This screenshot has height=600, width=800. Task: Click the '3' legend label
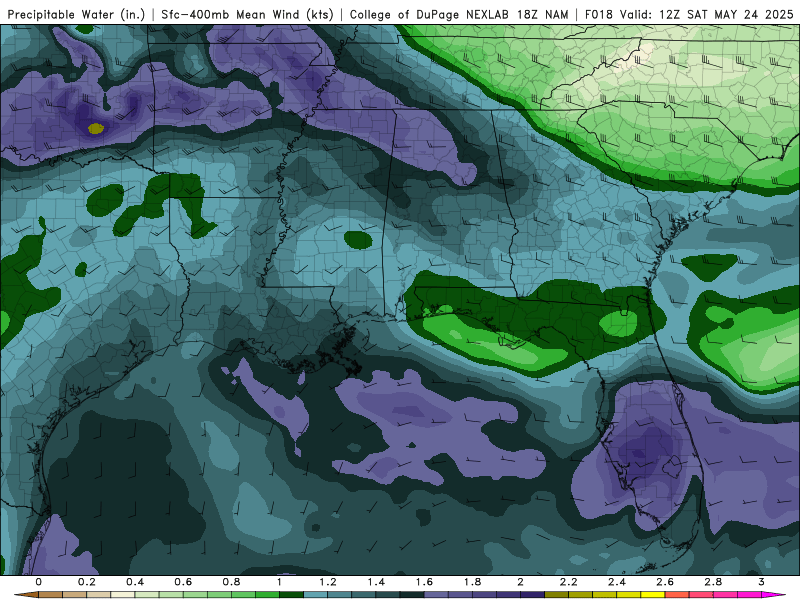click(x=762, y=582)
